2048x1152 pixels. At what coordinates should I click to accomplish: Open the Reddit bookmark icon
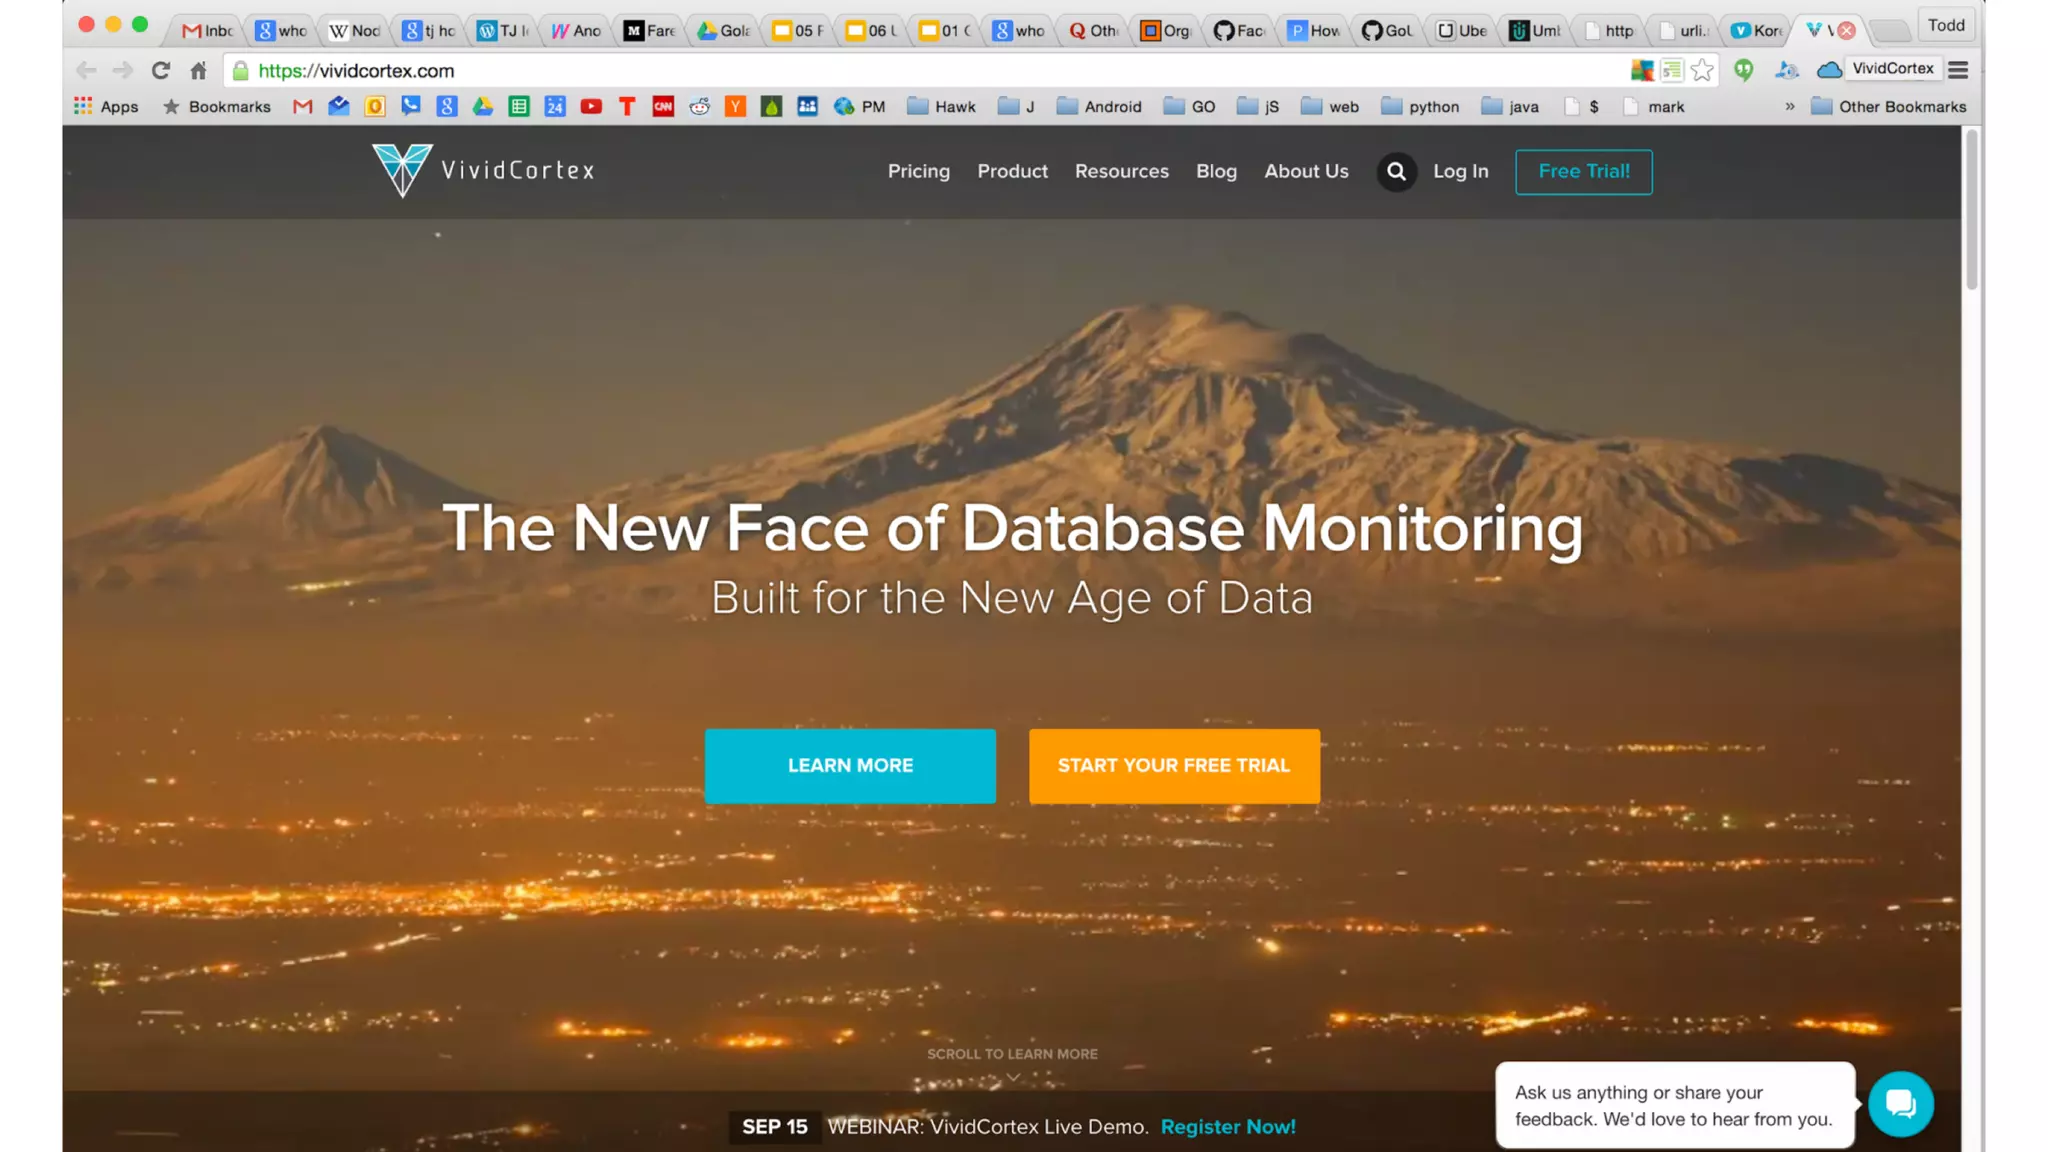[x=699, y=106]
